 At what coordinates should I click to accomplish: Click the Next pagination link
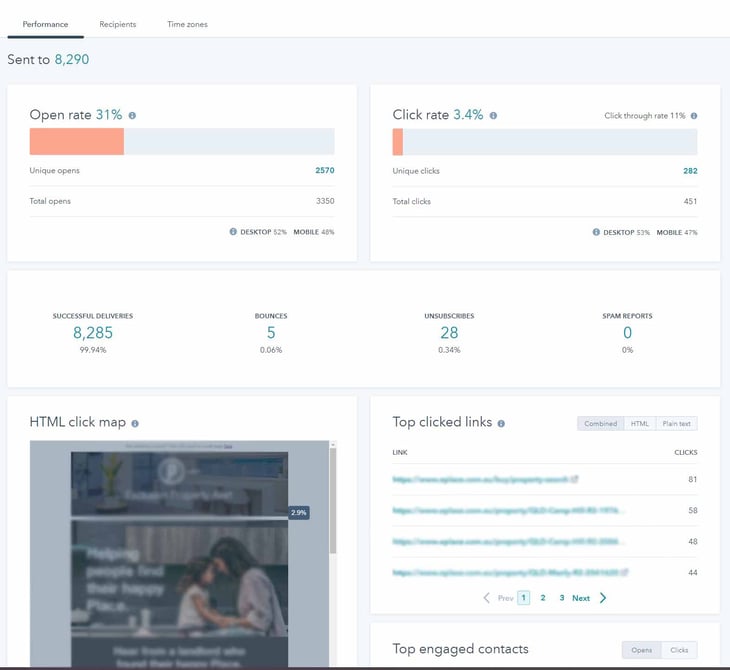tap(581, 598)
